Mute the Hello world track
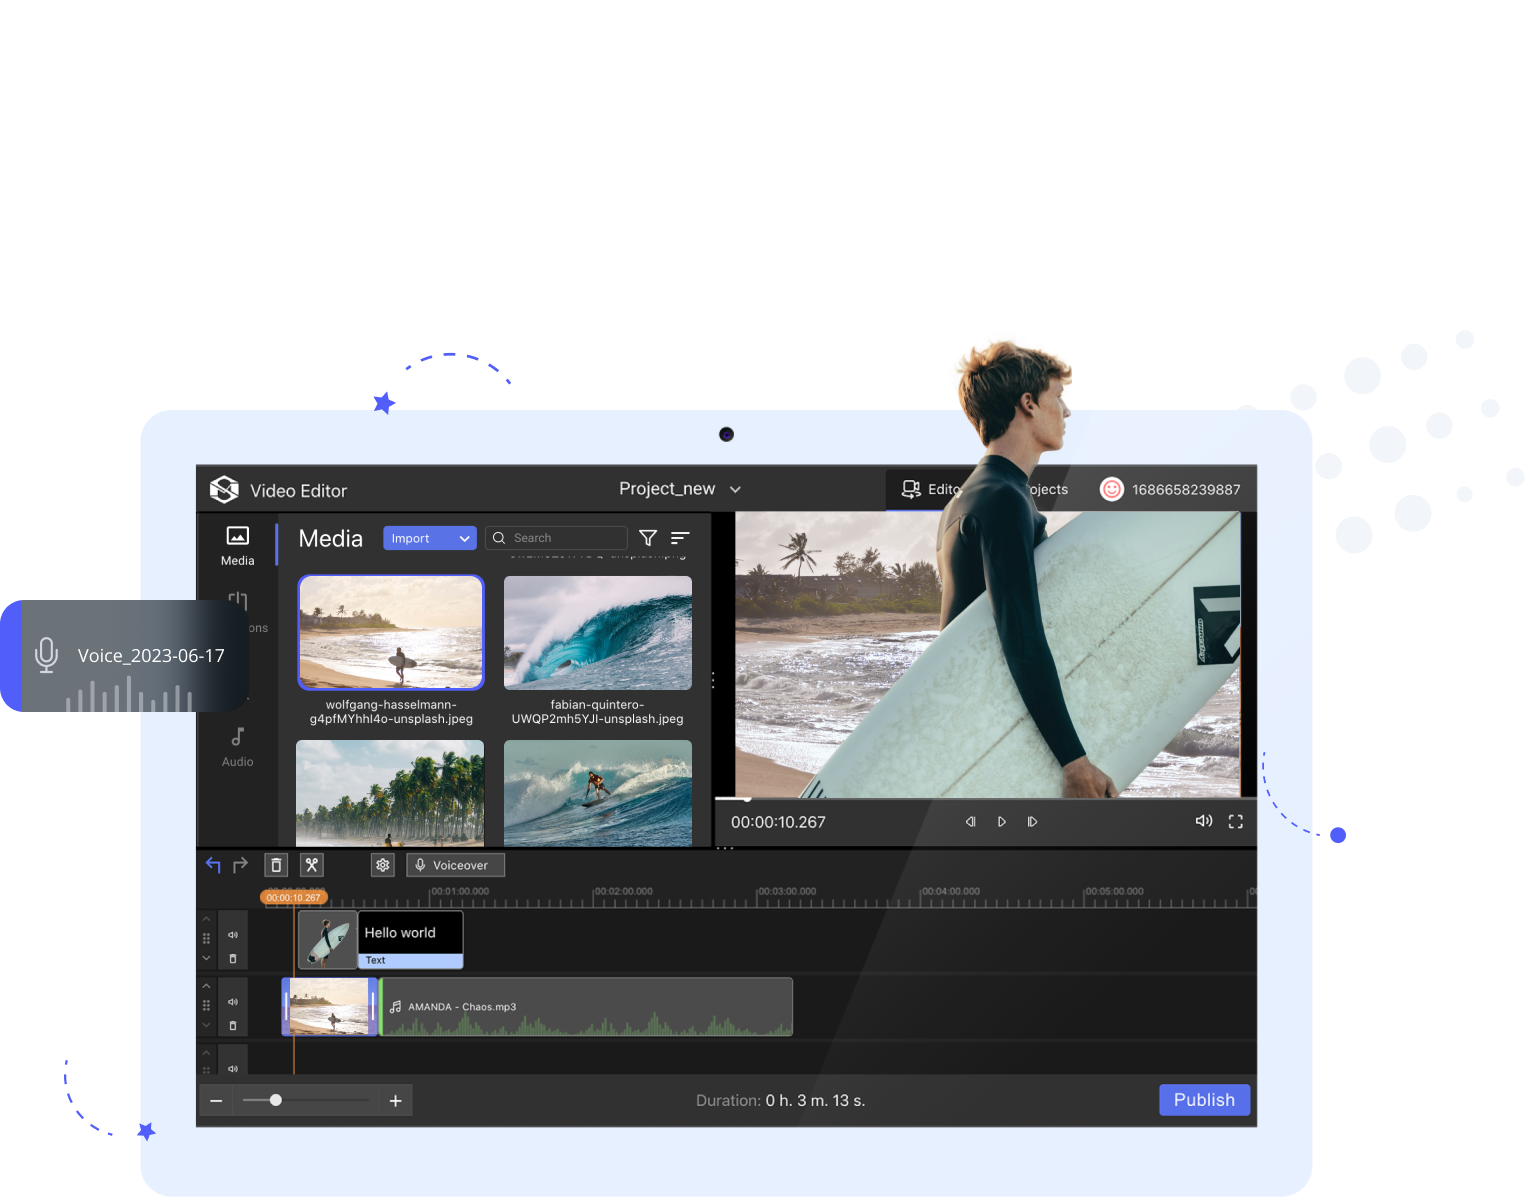 pyautogui.click(x=233, y=935)
